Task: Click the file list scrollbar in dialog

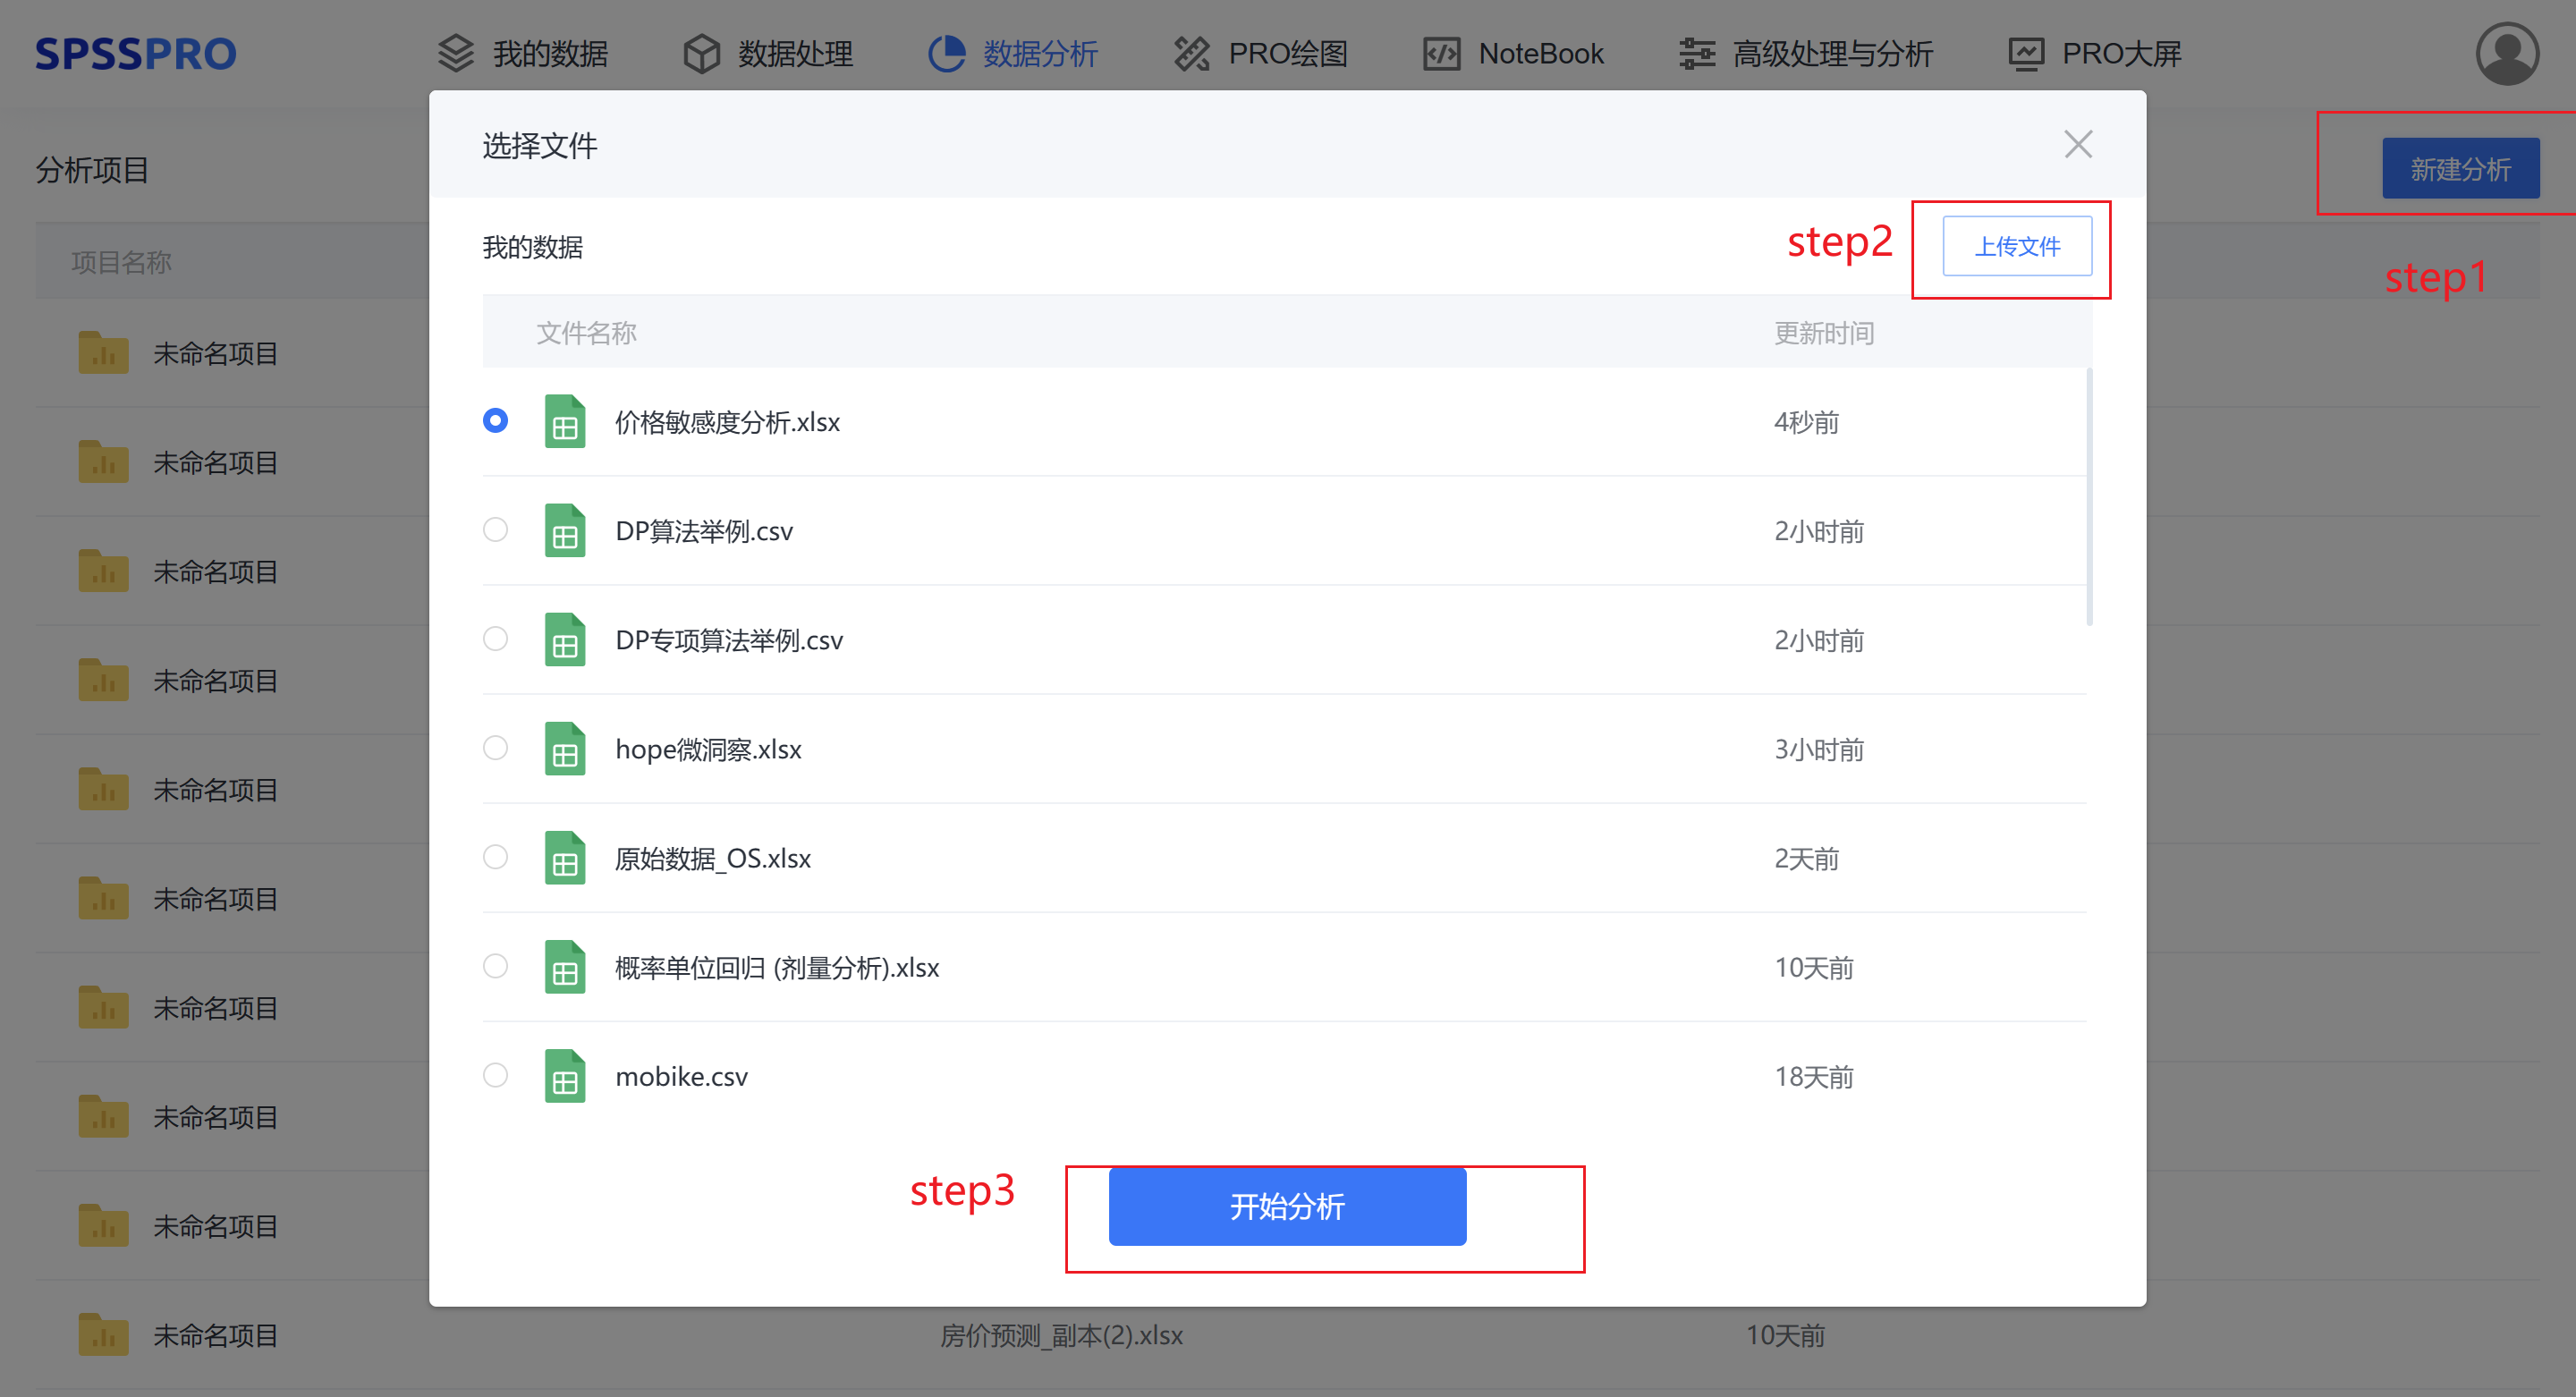Action: (2089, 497)
